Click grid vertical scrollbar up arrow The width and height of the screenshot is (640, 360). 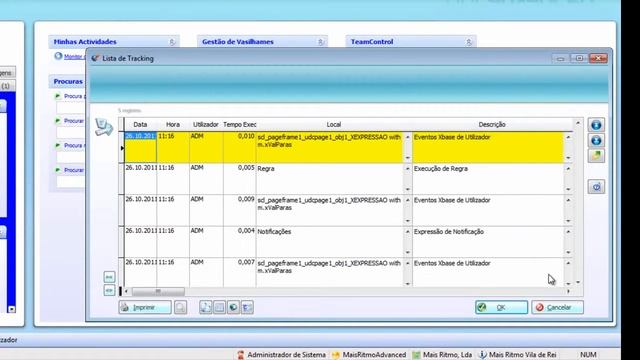(578, 122)
